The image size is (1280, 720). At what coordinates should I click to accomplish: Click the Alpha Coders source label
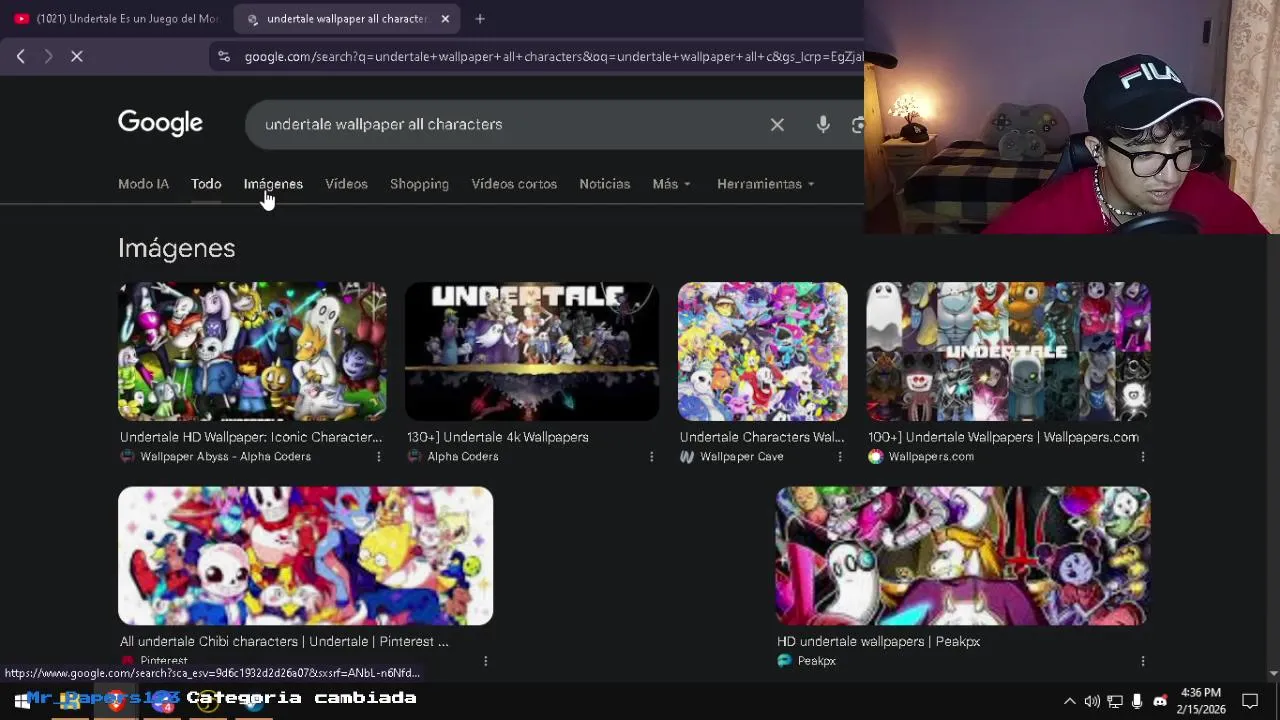pos(462,457)
